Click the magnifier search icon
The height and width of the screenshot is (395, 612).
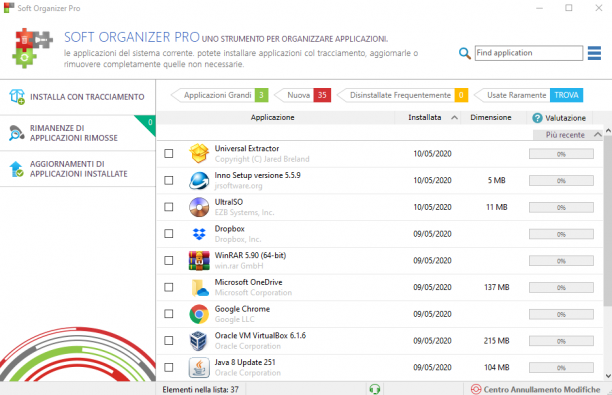(x=464, y=53)
